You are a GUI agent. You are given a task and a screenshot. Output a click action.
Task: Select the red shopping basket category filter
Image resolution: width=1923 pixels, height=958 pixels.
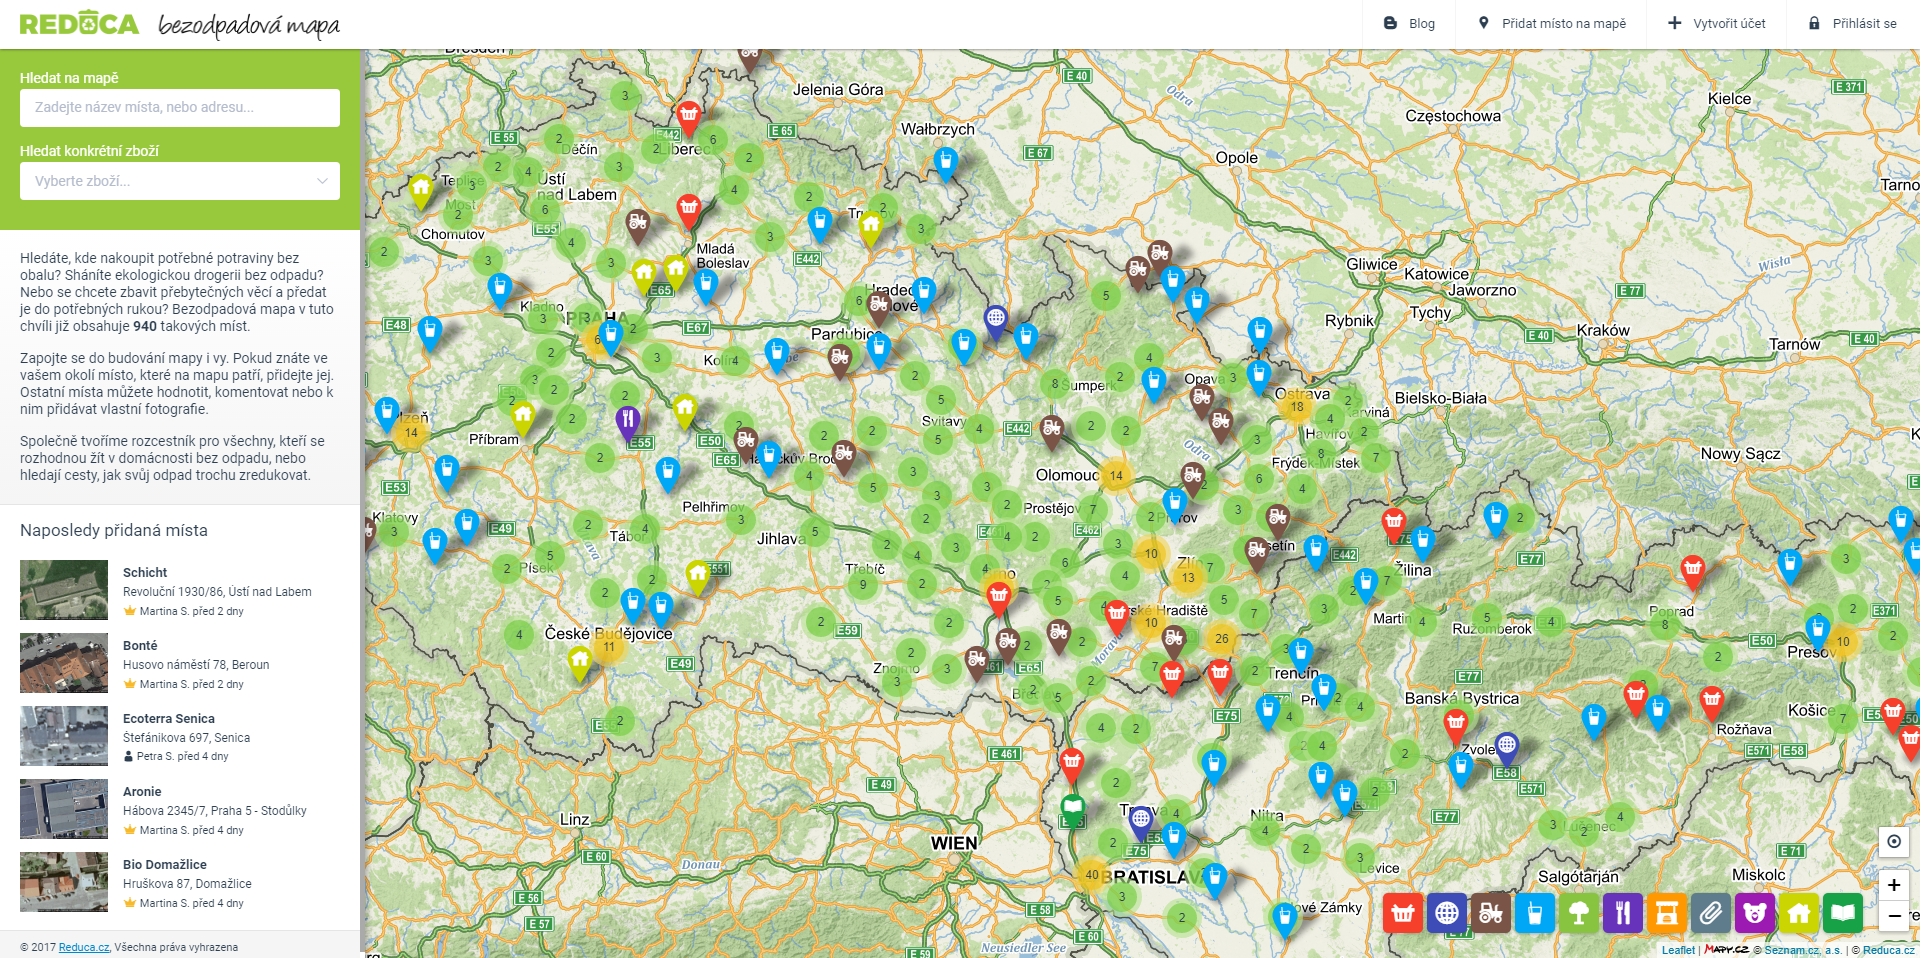1403,912
